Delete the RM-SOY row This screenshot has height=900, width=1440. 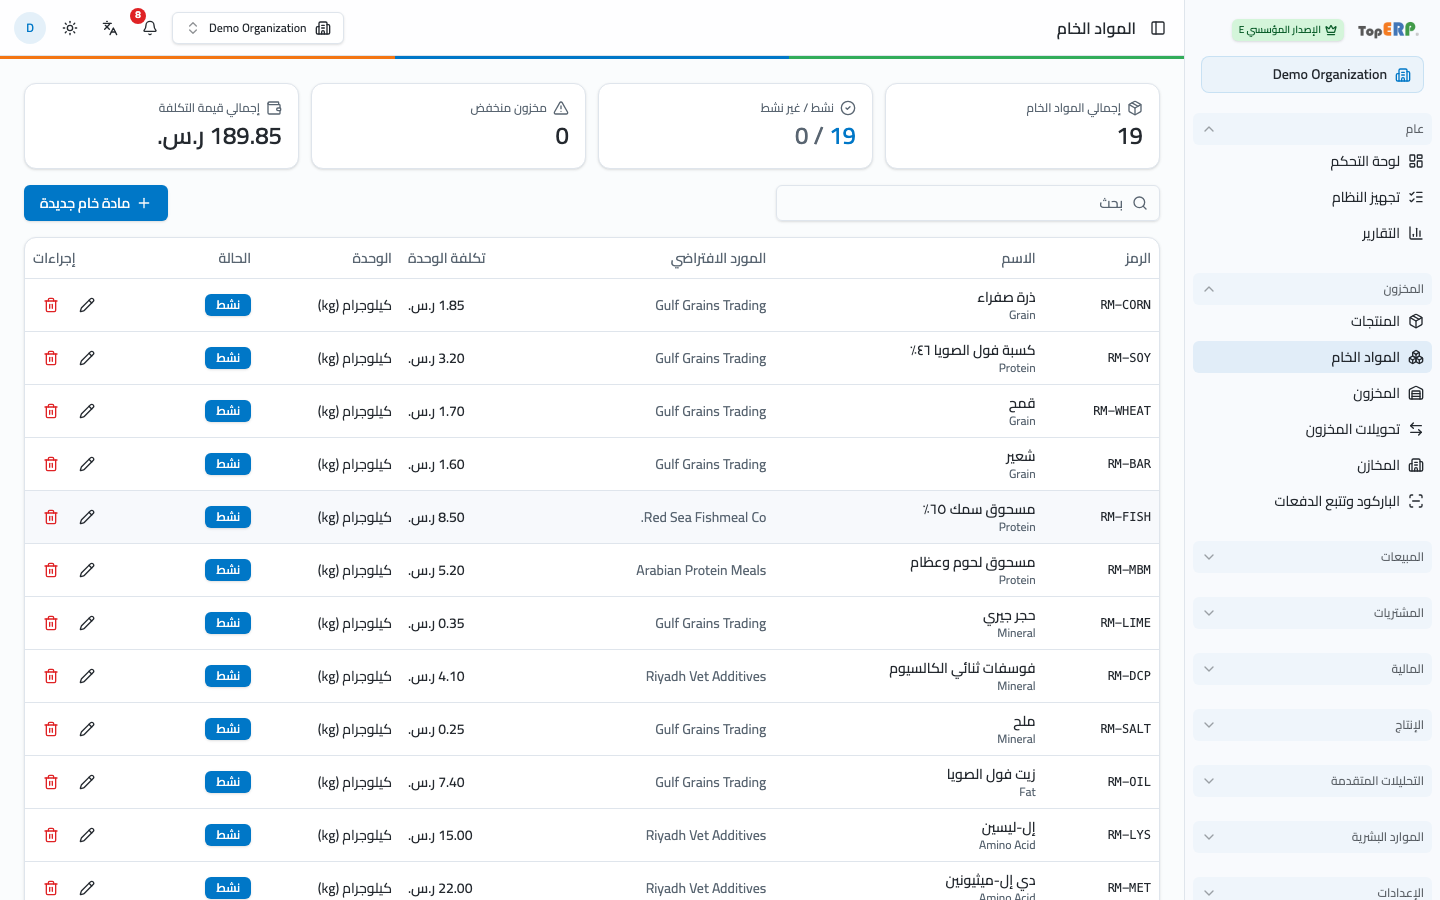(x=51, y=358)
